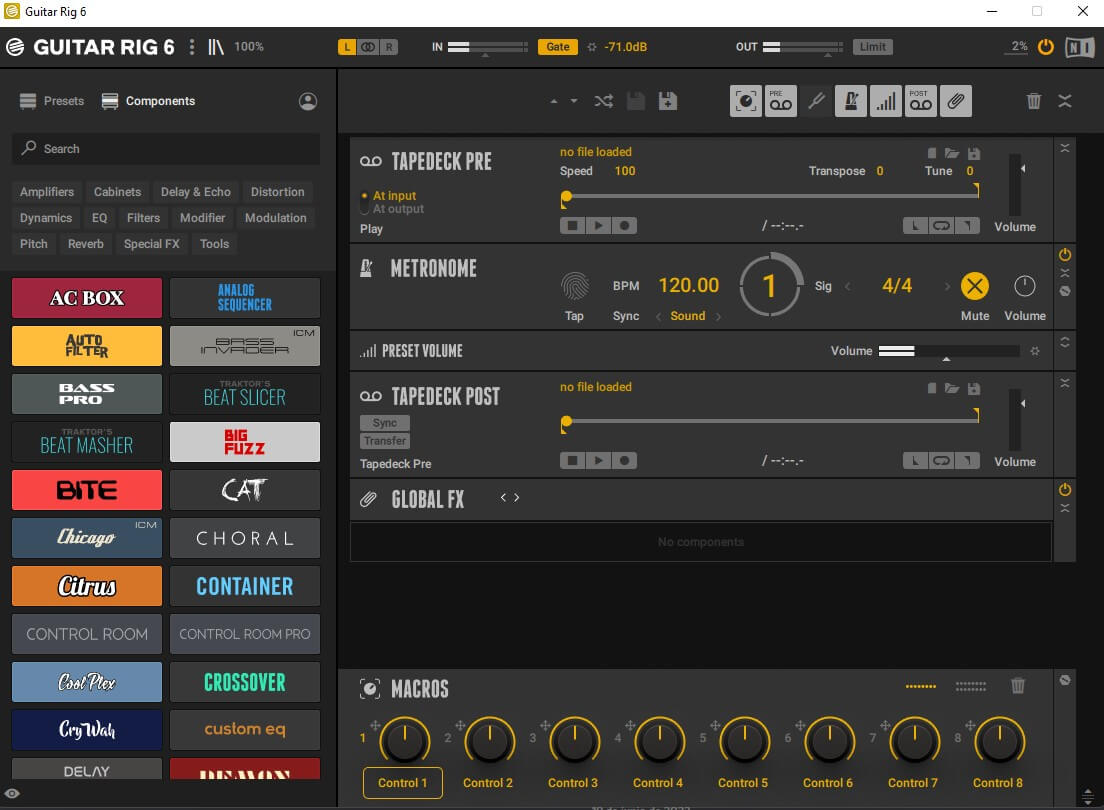Switch to the Components tab
The height and width of the screenshot is (810, 1104).
click(149, 101)
